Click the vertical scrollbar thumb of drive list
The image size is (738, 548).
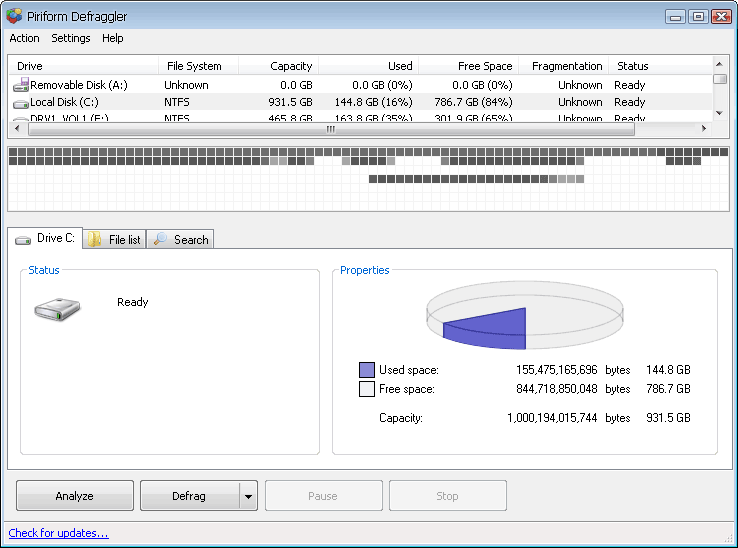pyautogui.click(x=720, y=79)
